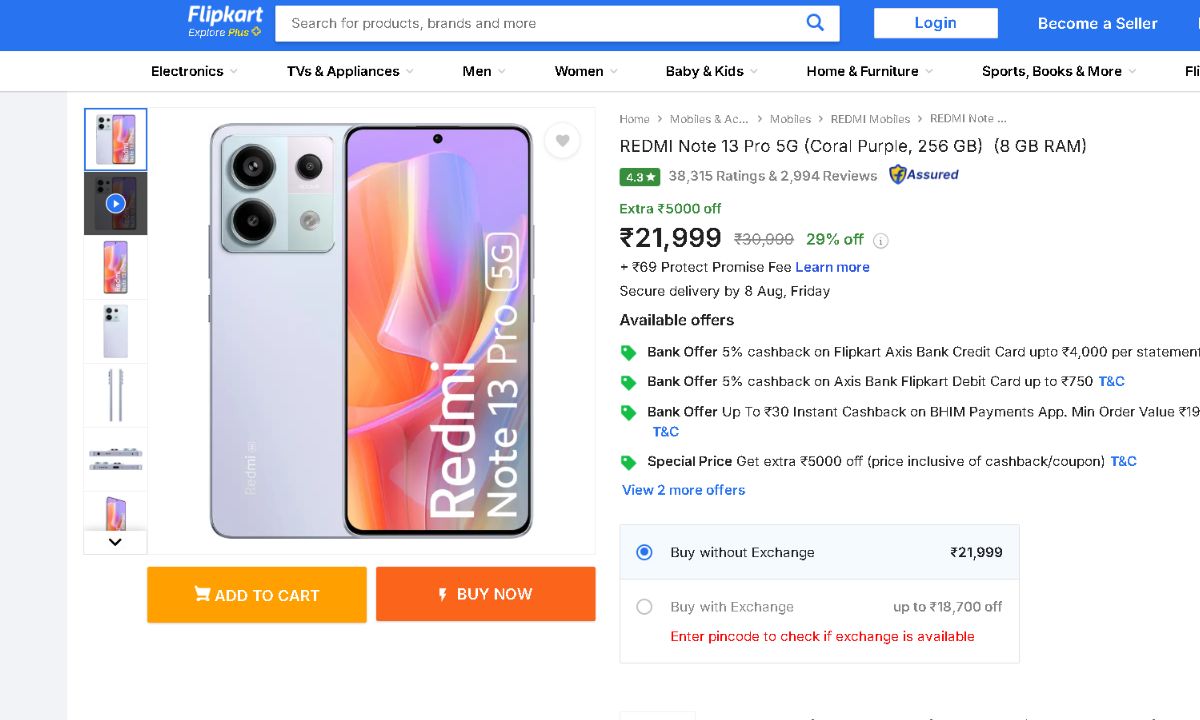Click the price info icon
Image resolution: width=1200 pixels, height=720 pixels.
click(x=881, y=240)
